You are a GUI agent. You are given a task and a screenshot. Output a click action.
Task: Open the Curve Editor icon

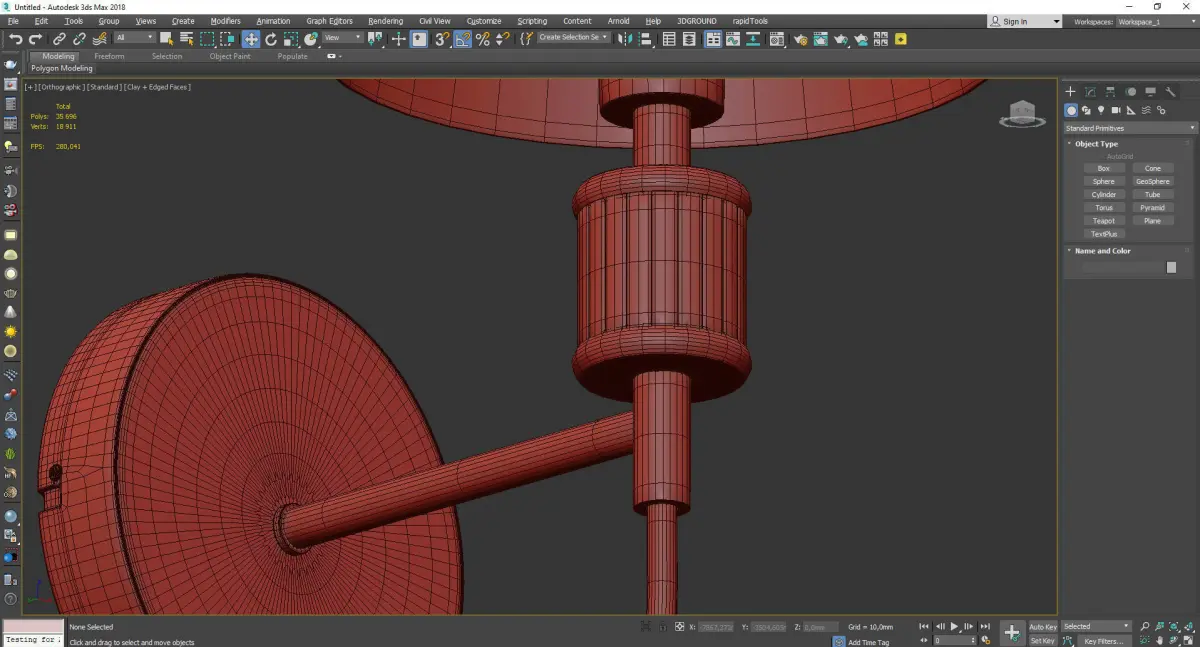[732, 39]
